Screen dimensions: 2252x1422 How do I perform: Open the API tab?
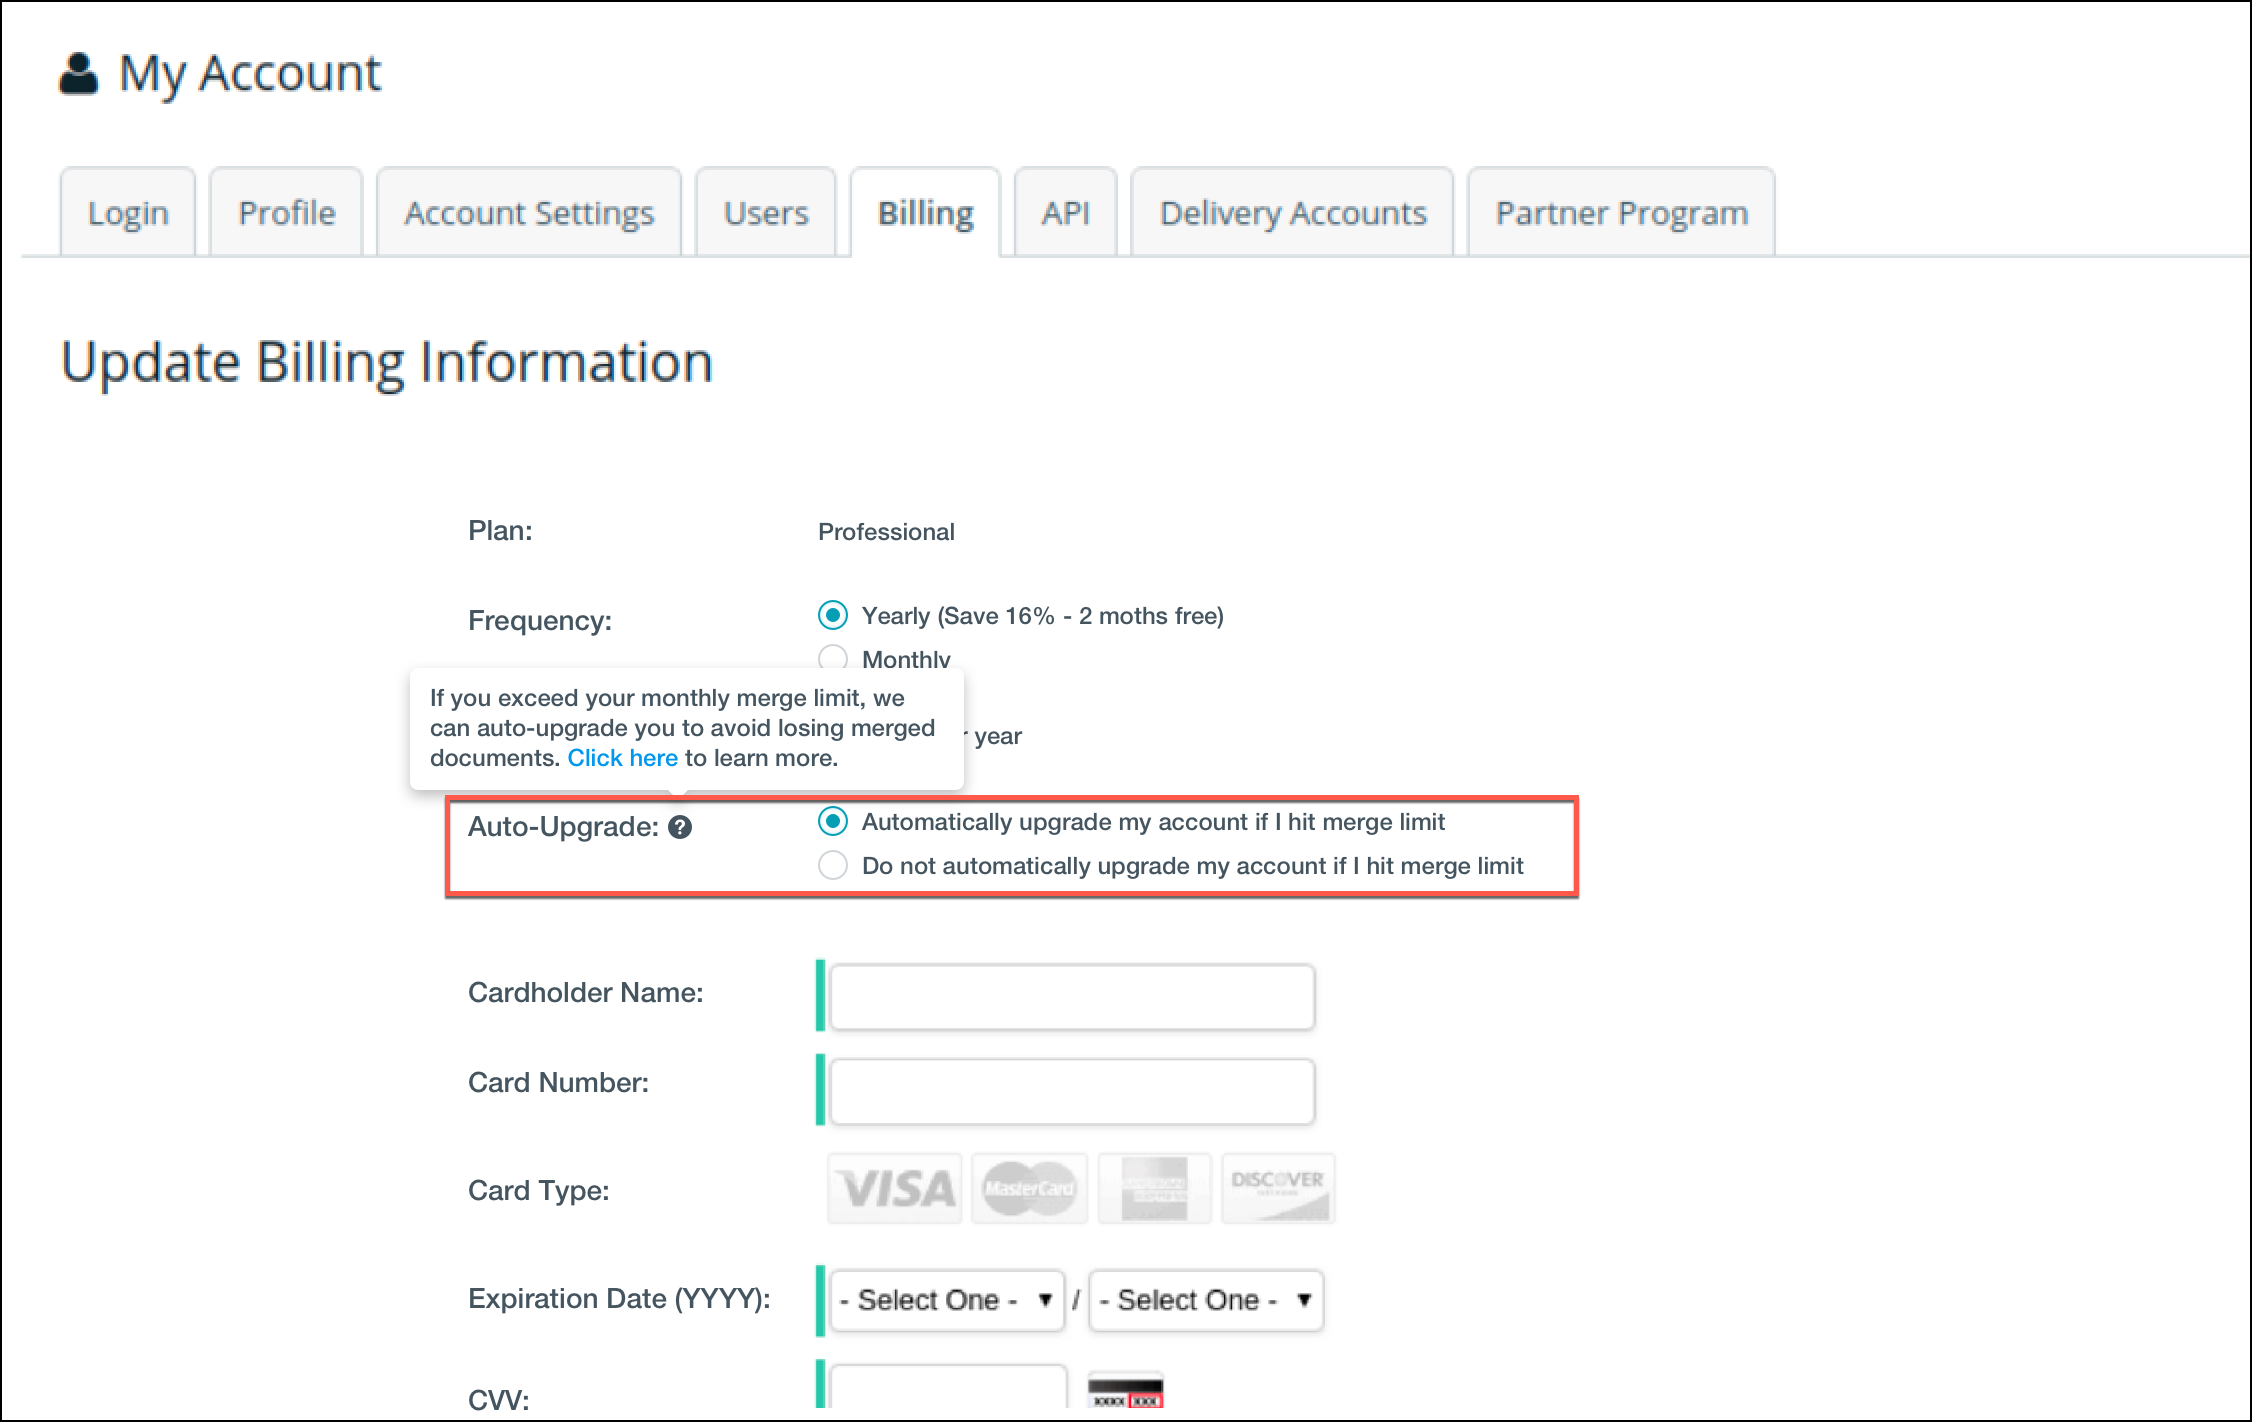pos(1065,213)
